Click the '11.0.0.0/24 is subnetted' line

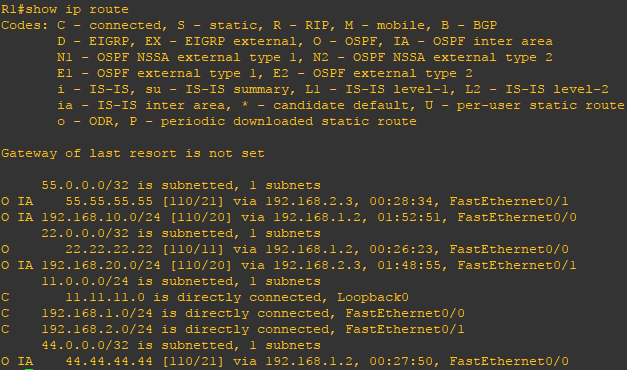pos(181,281)
